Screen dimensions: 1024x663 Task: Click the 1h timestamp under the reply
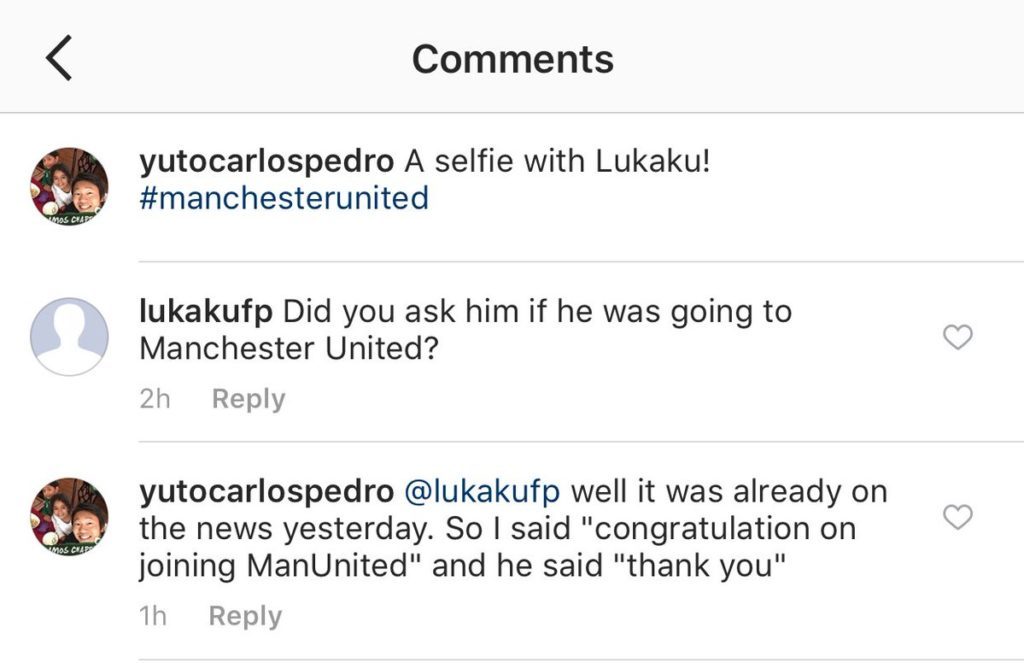(154, 616)
